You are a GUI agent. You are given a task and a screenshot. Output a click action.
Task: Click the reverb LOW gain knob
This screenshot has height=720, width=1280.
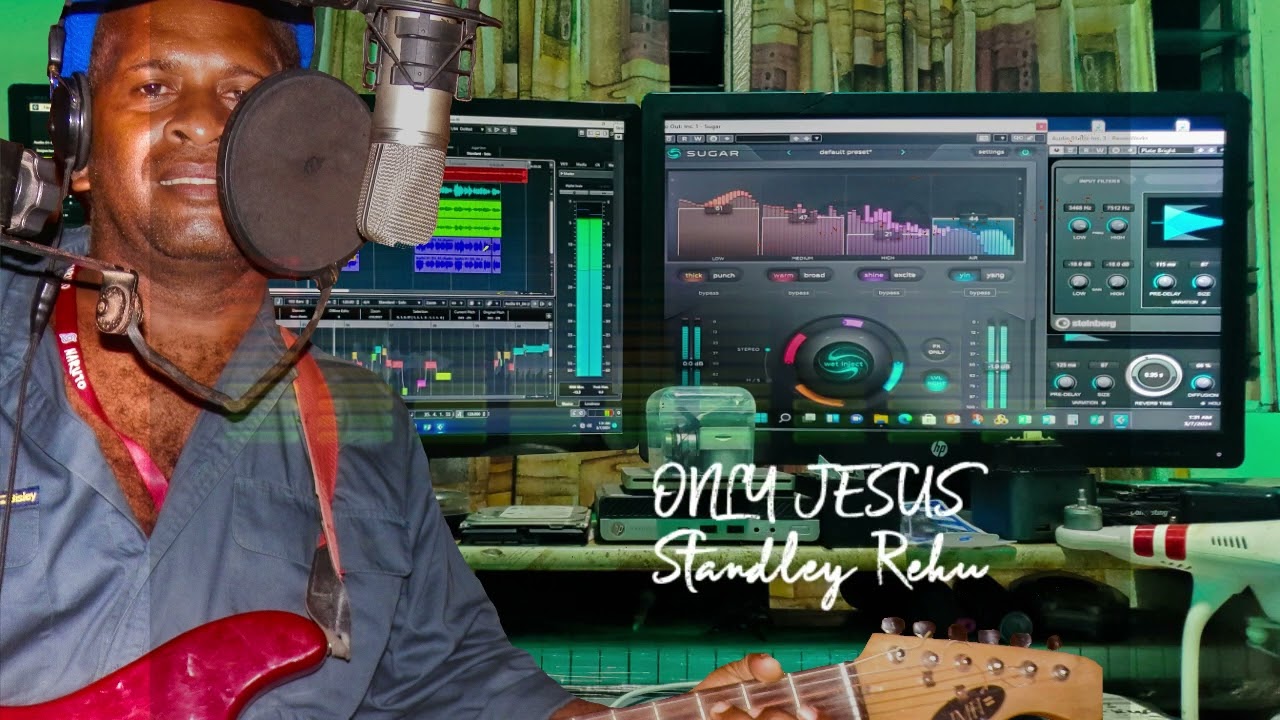point(1079,280)
